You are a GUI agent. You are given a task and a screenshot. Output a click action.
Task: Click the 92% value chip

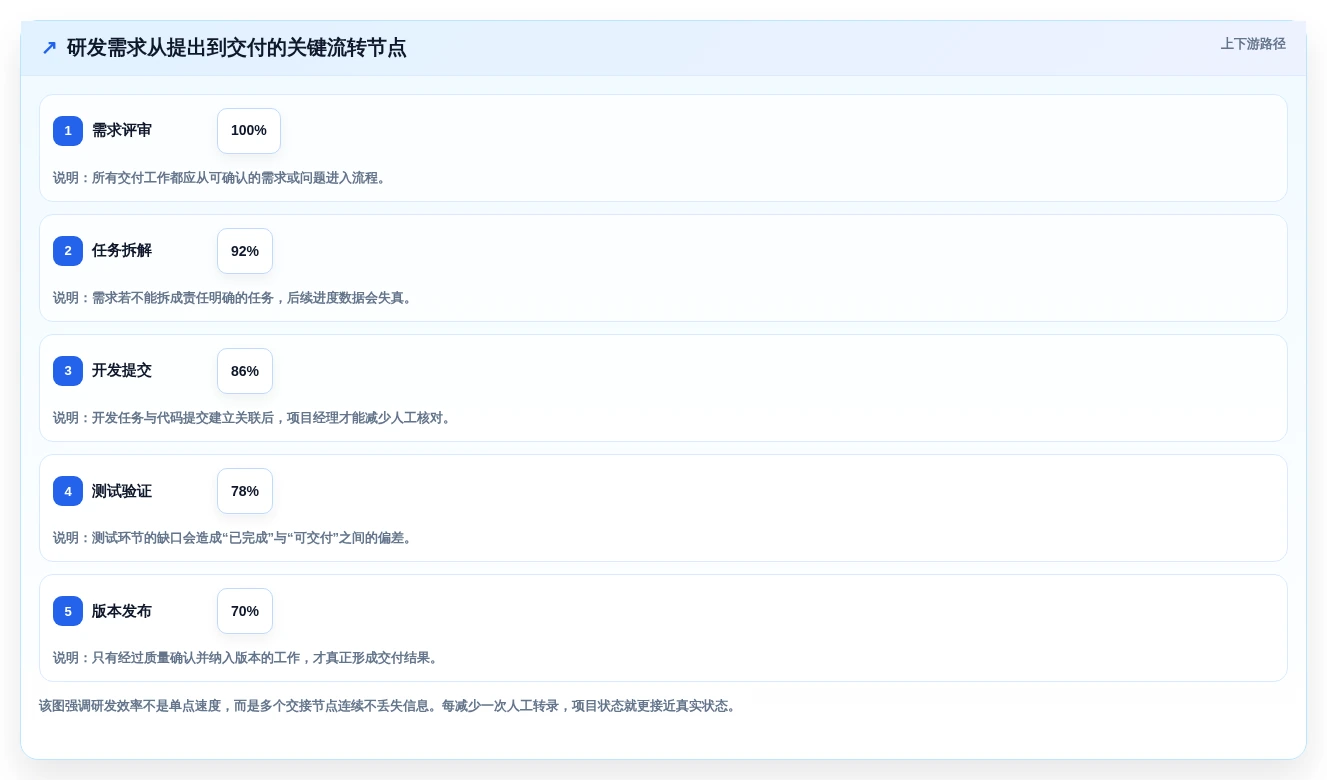click(245, 251)
